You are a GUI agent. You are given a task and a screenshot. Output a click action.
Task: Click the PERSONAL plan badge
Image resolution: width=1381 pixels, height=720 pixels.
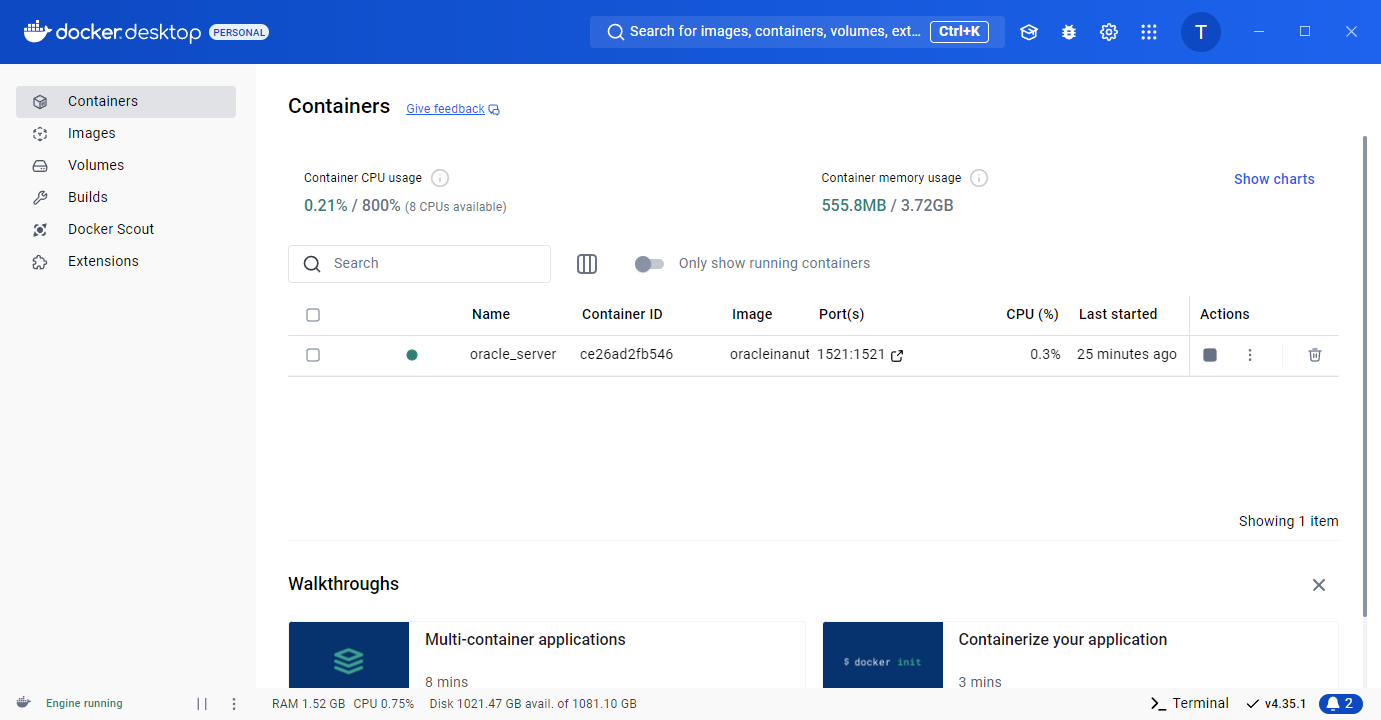coord(239,33)
